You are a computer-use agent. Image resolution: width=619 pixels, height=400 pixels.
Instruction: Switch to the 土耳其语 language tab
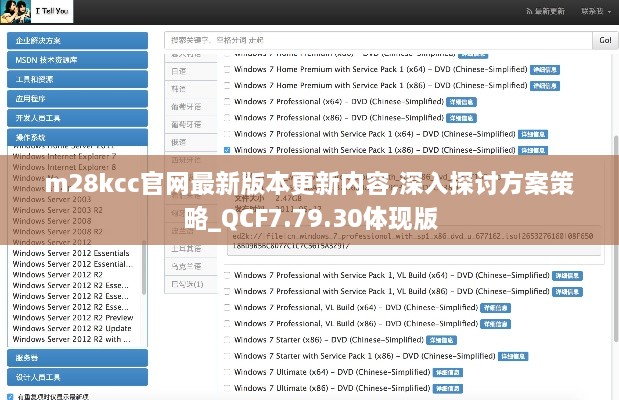(x=191, y=249)
